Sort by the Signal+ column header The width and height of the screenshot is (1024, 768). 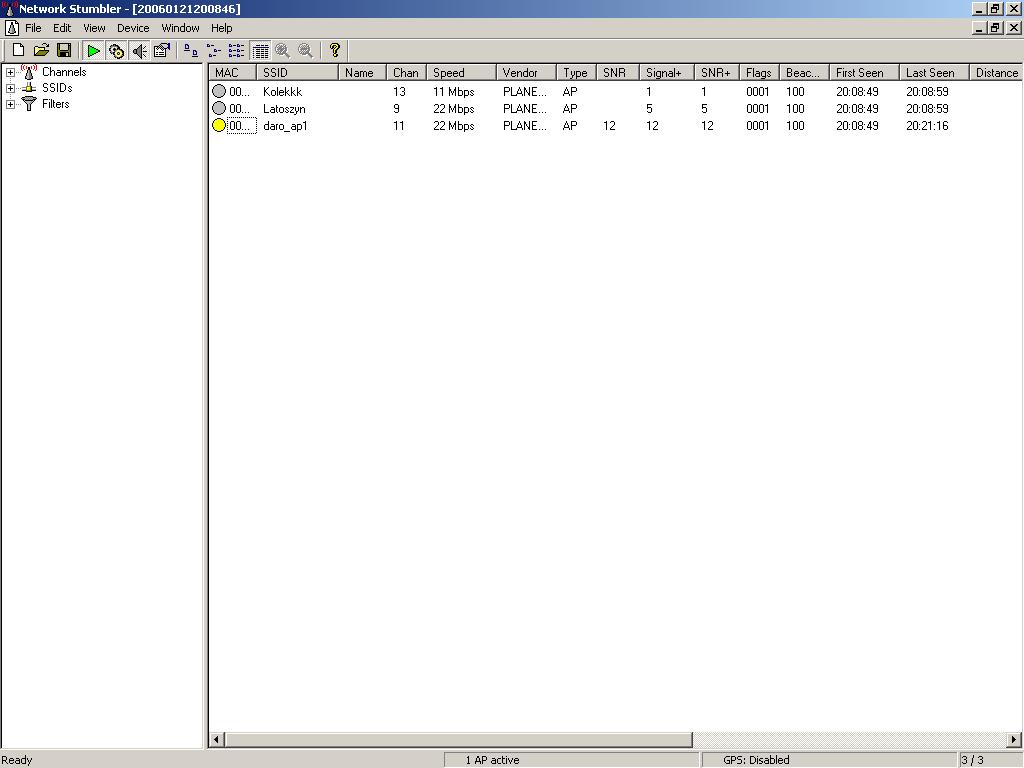pos(667,72)
